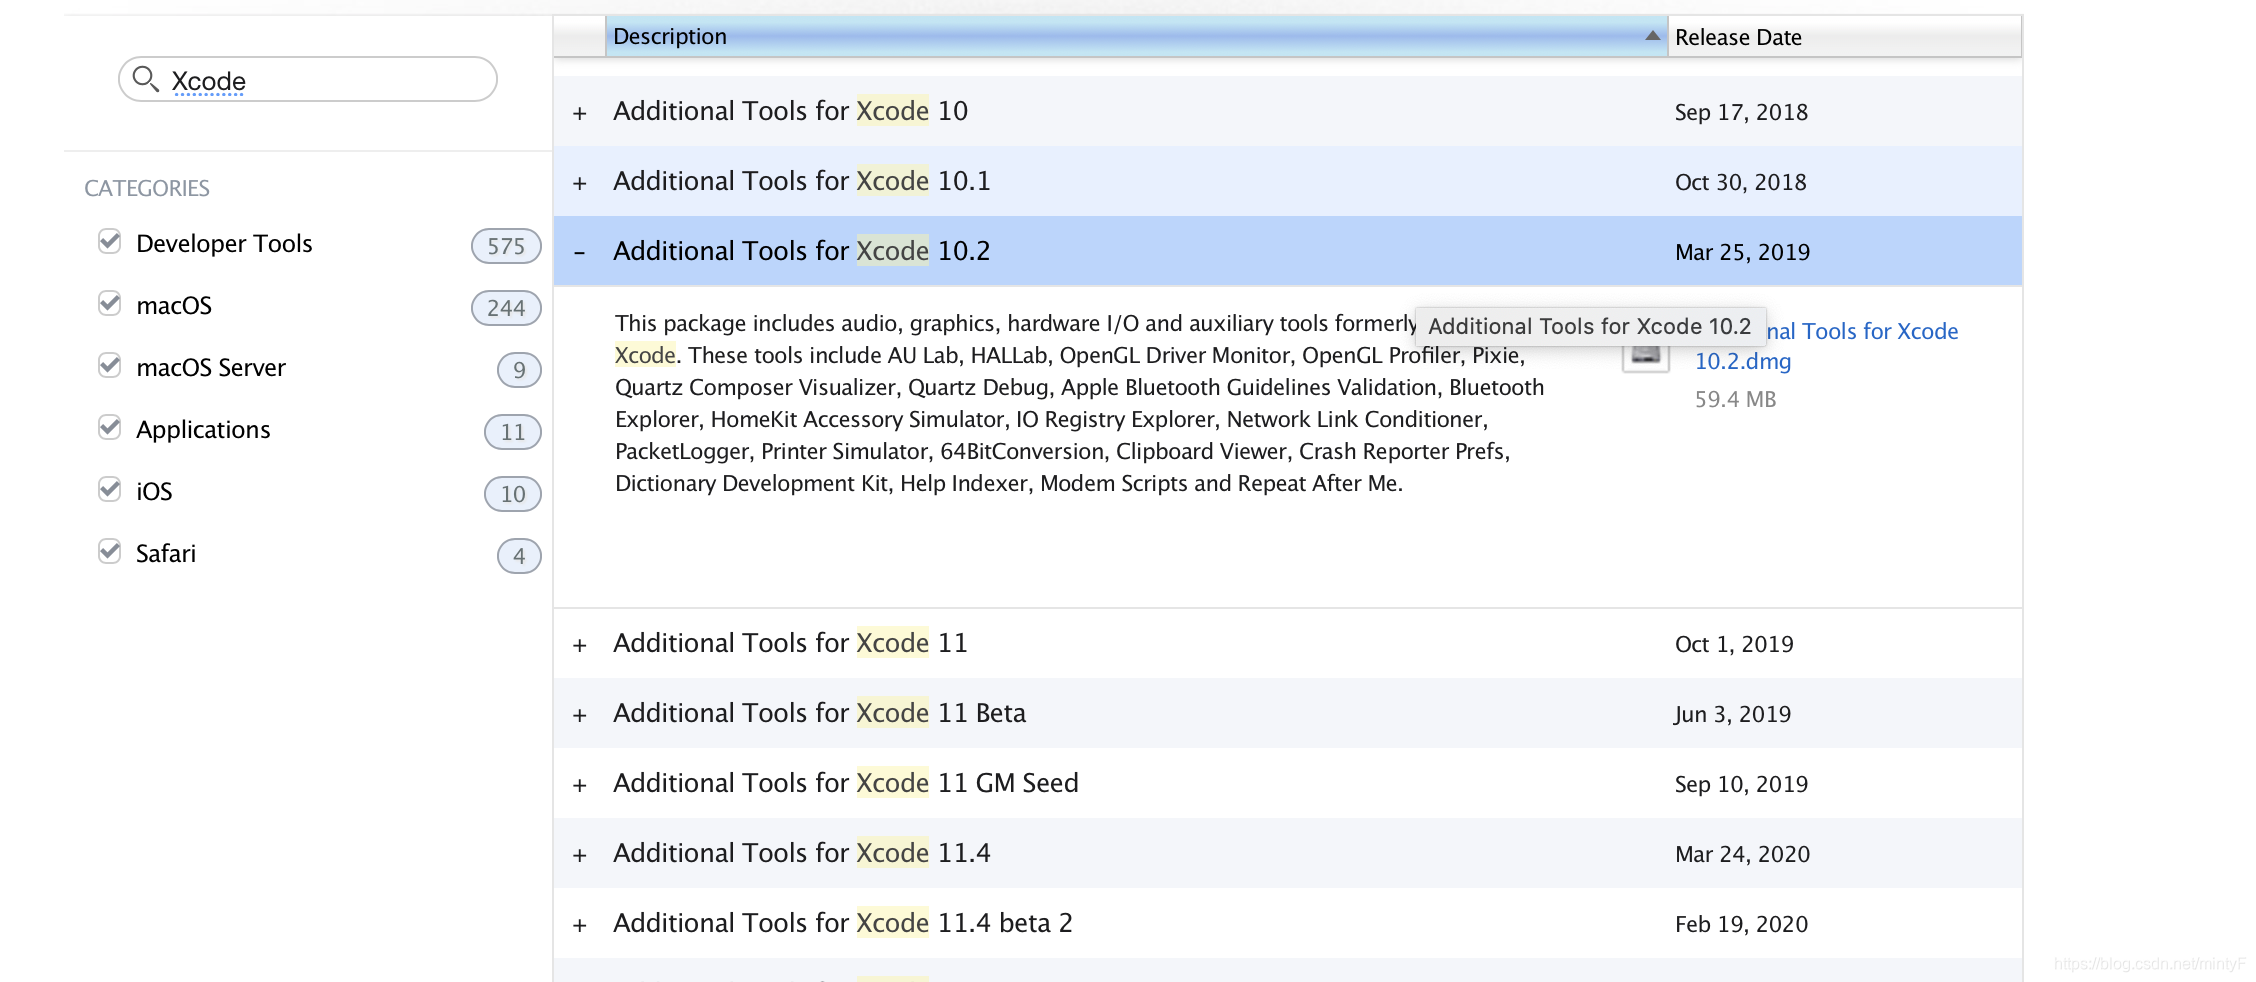Image resolution: width=2256 pixels, height=982 pixels.
Task: Click the 10 count badge for iOS
Action: pyautogui.click(x=513, y=494)
